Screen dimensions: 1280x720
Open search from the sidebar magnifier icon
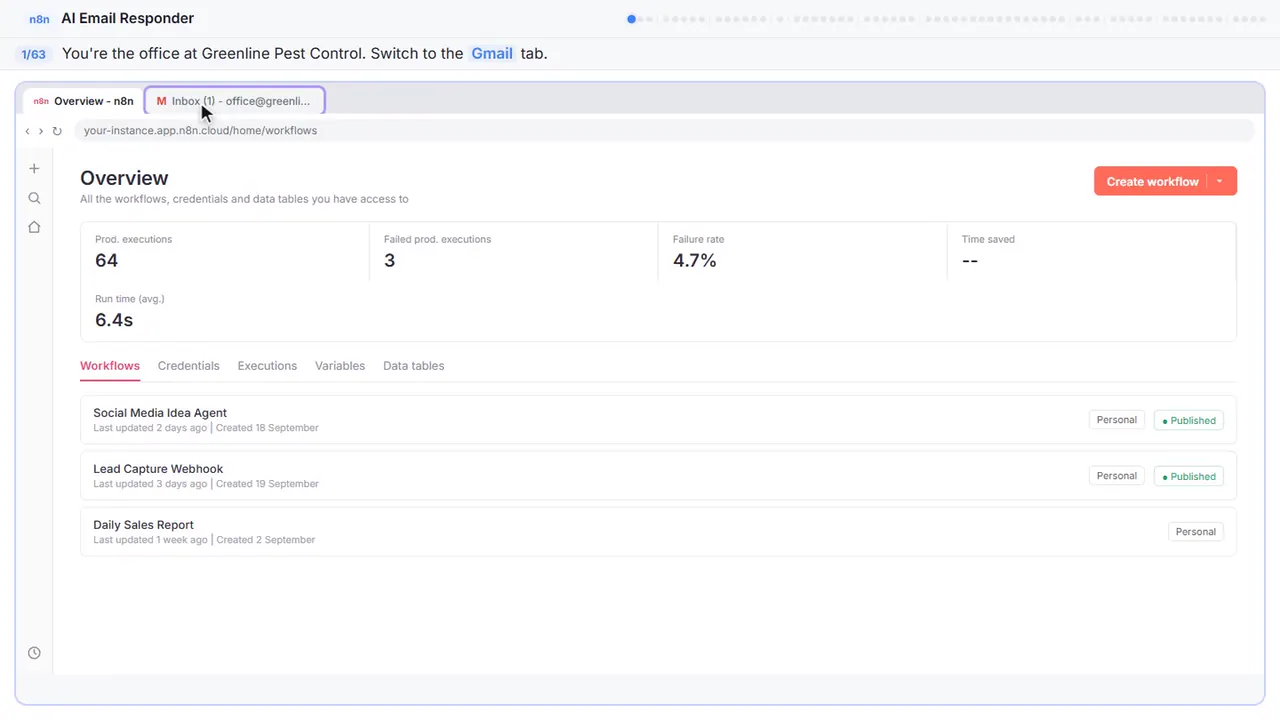click(34, 198)
